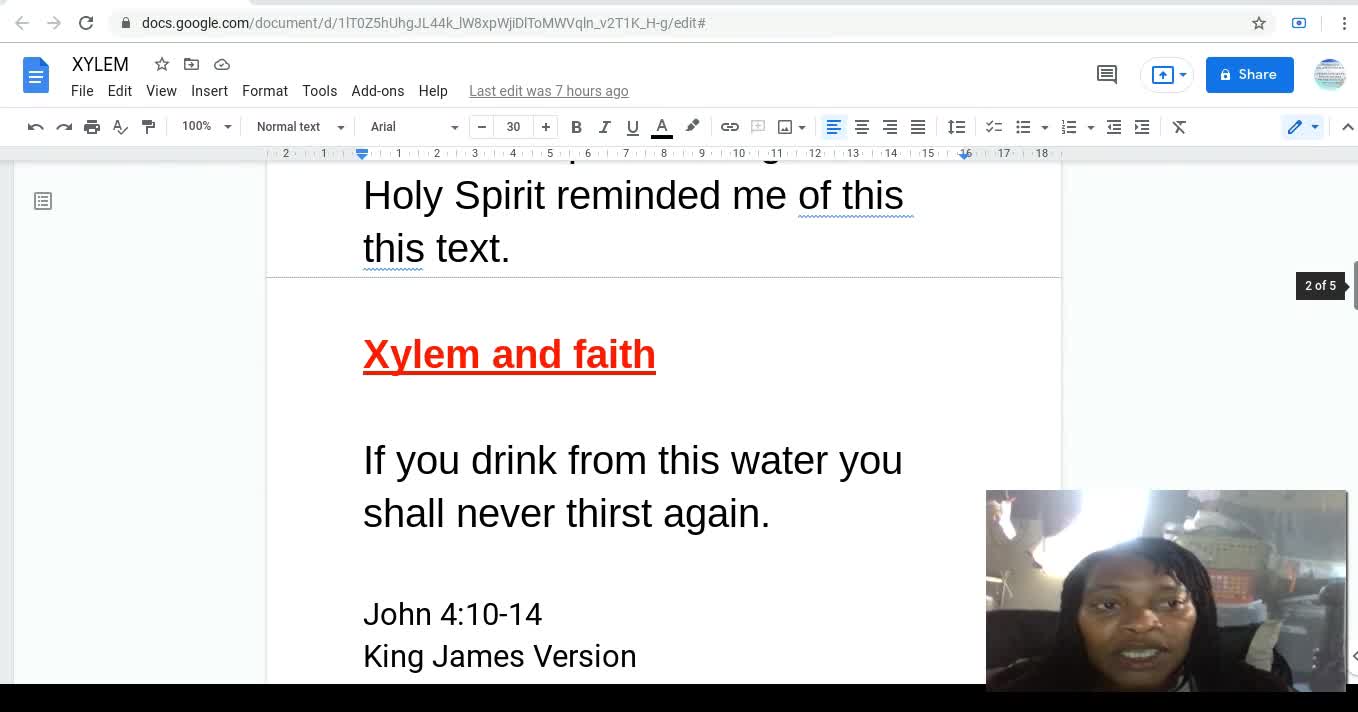Click the Google Docs home icon

(36, 75)
